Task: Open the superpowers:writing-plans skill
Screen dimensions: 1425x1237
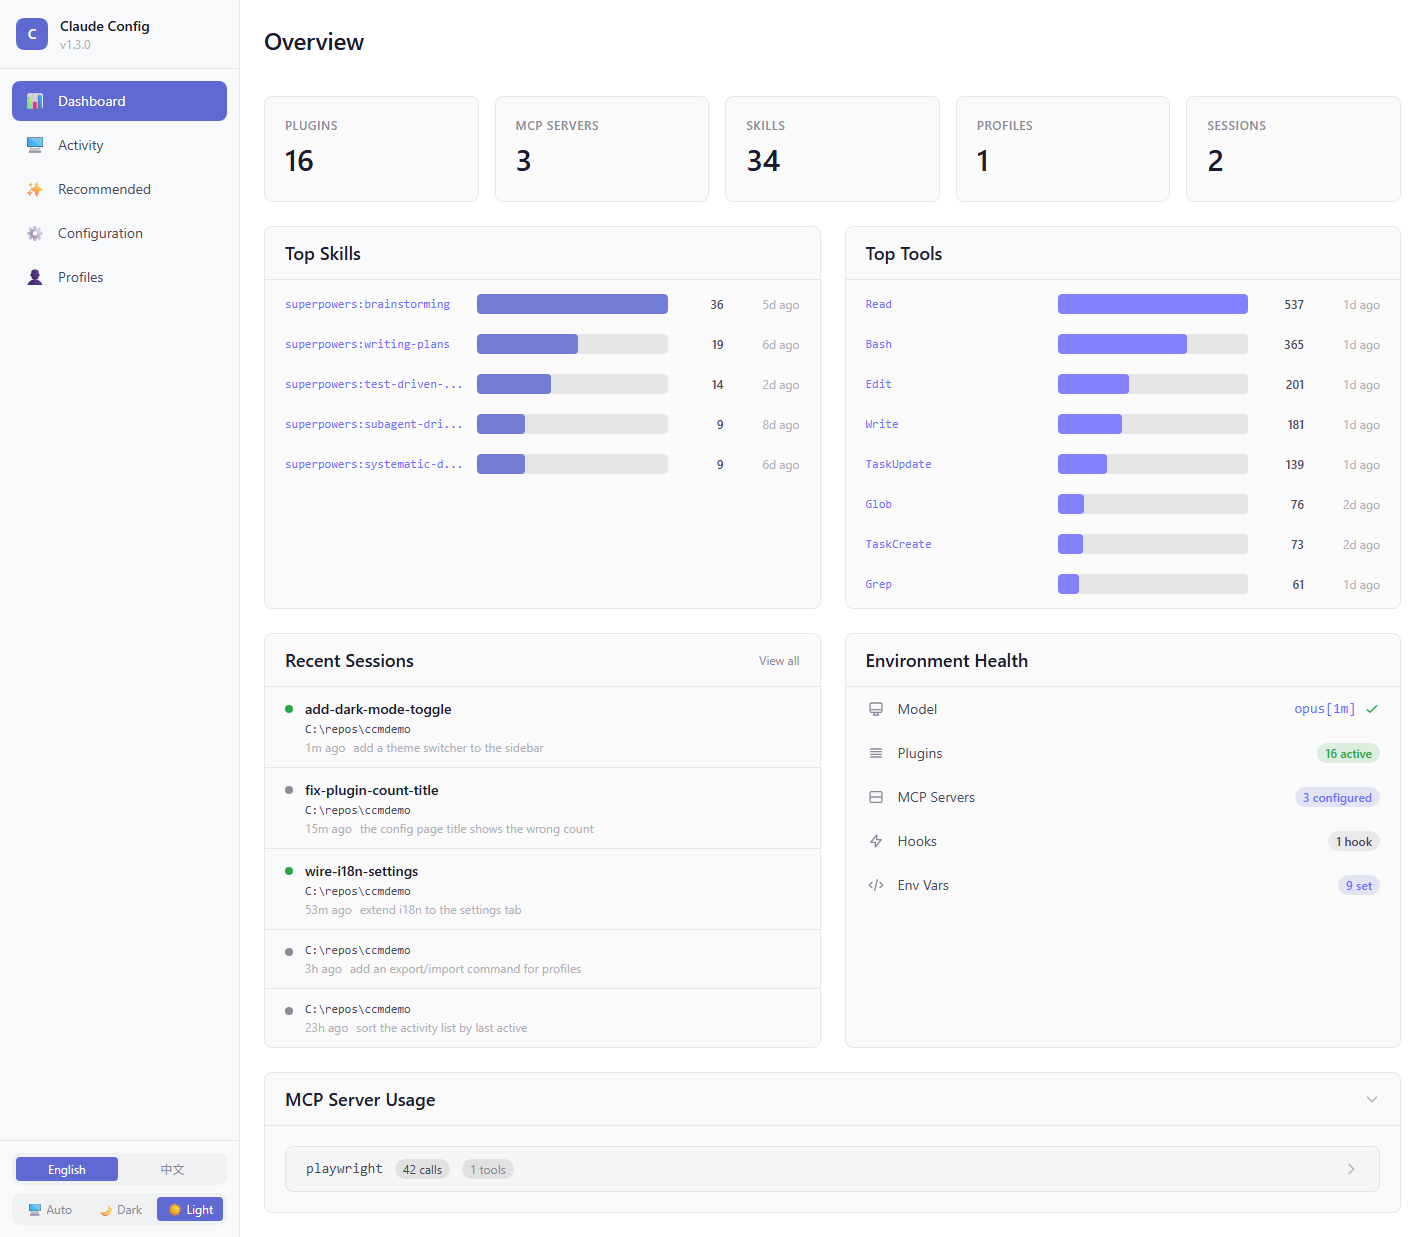Action: [367, 344]
